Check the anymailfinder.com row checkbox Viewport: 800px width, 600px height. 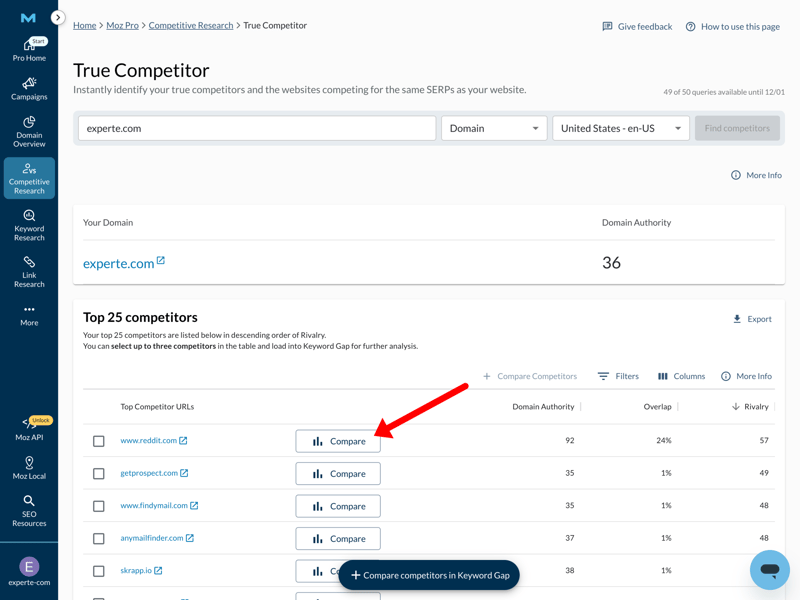click(x=99, y=539)
